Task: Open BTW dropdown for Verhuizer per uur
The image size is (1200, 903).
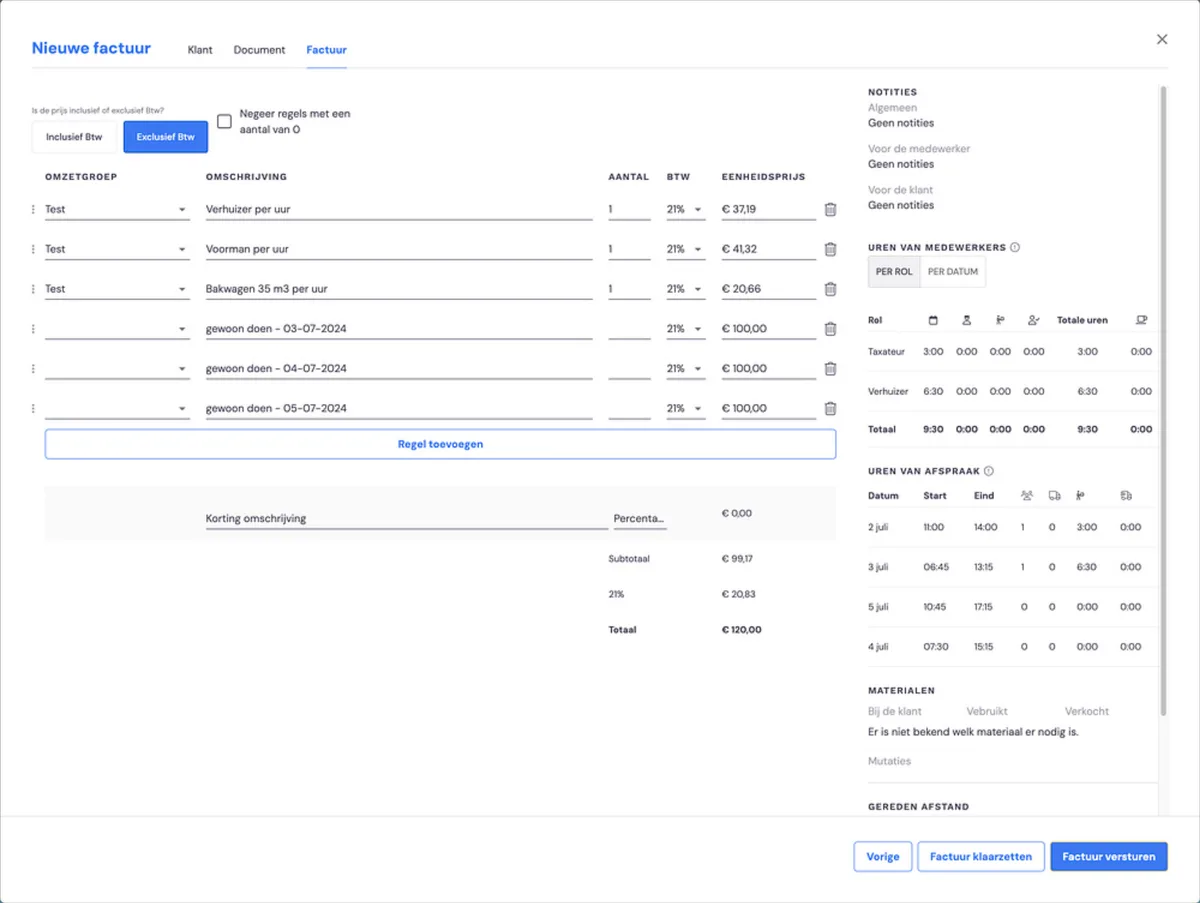Action: click(x=686, y=210)
